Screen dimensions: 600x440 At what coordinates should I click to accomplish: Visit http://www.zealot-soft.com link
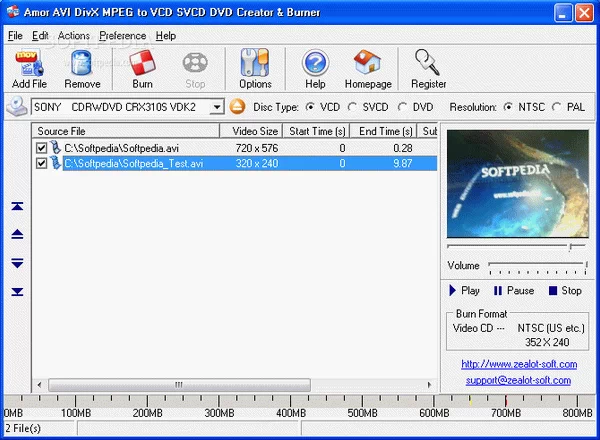pos(519,364)
